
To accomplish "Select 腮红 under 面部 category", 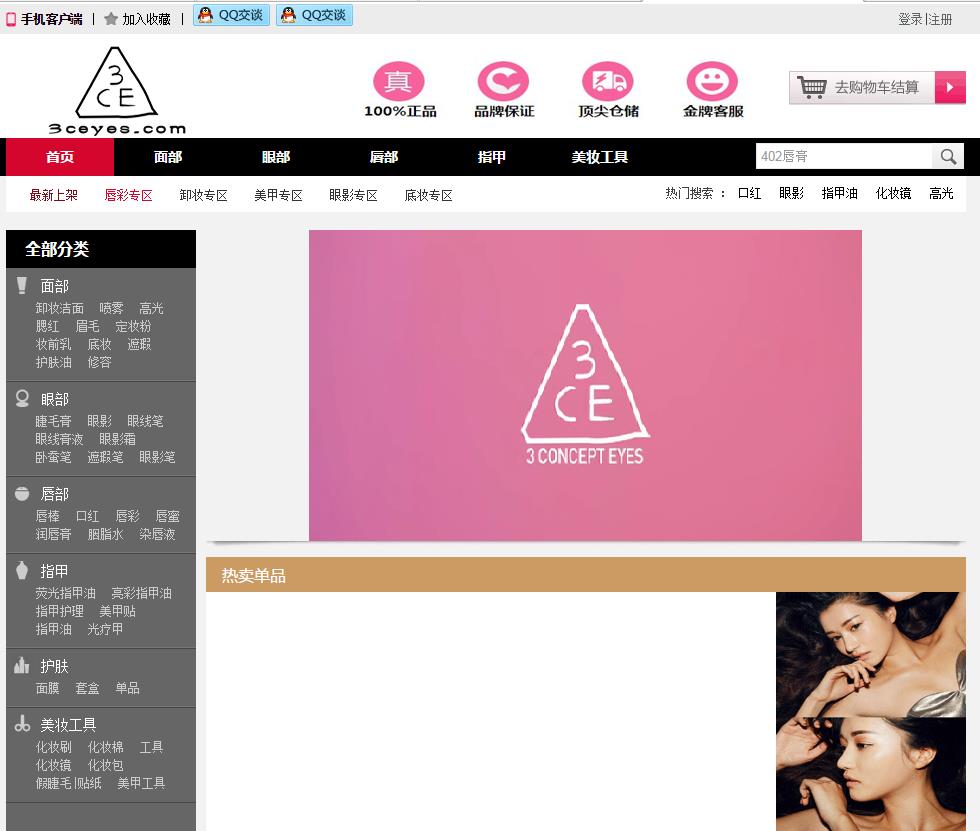I will point(48,326).
